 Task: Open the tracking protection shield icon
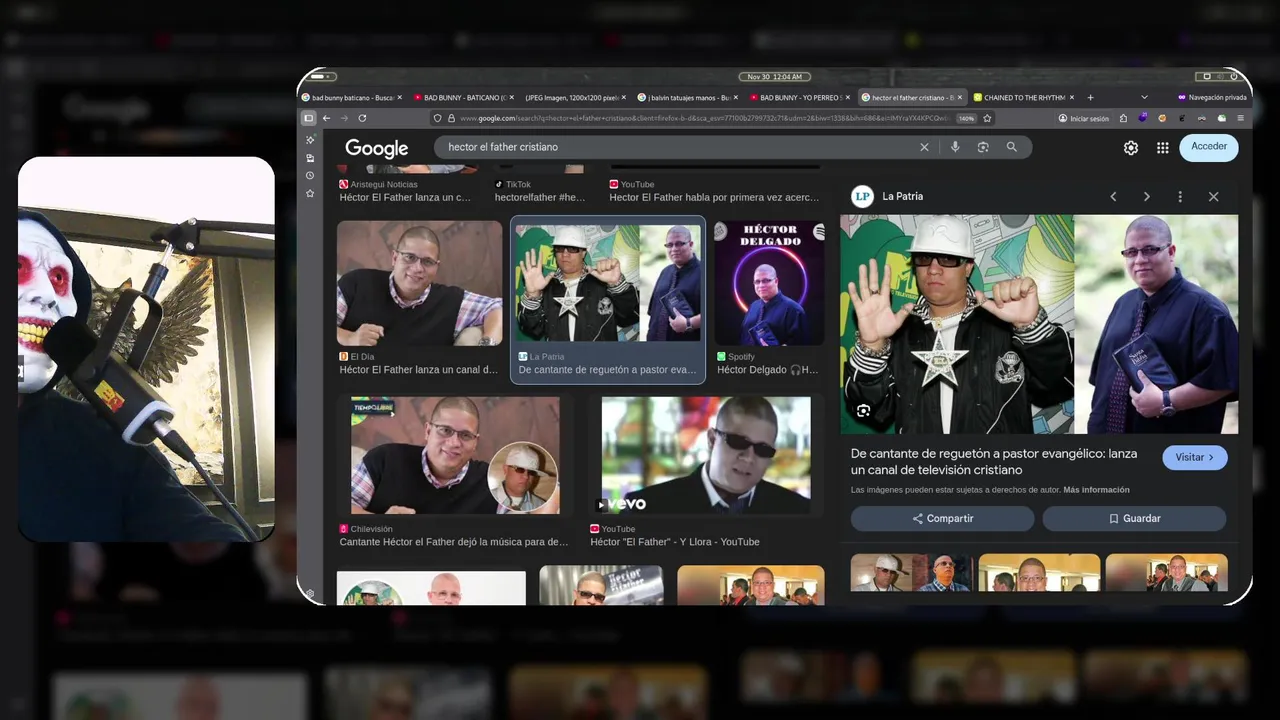pos(437,118)
